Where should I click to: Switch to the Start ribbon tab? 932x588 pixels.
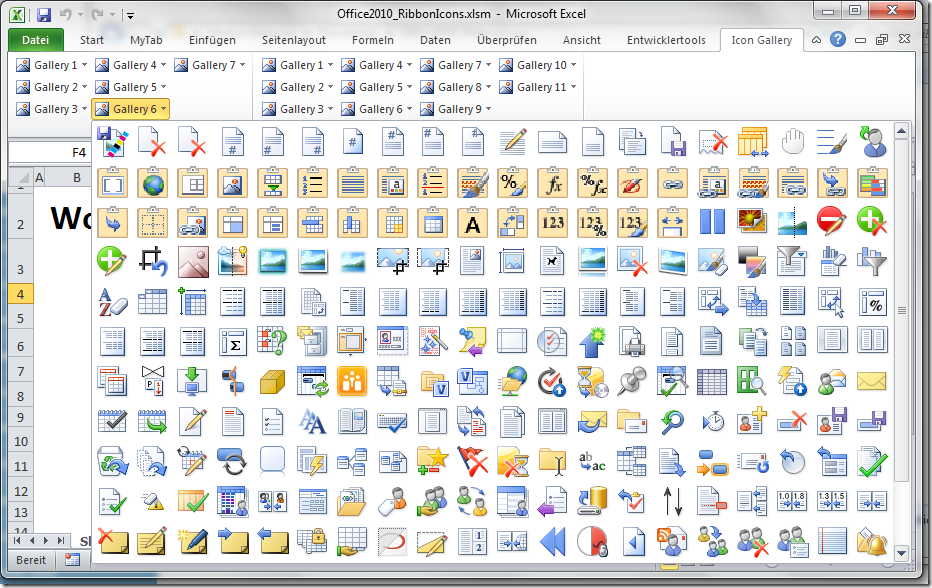92,40
